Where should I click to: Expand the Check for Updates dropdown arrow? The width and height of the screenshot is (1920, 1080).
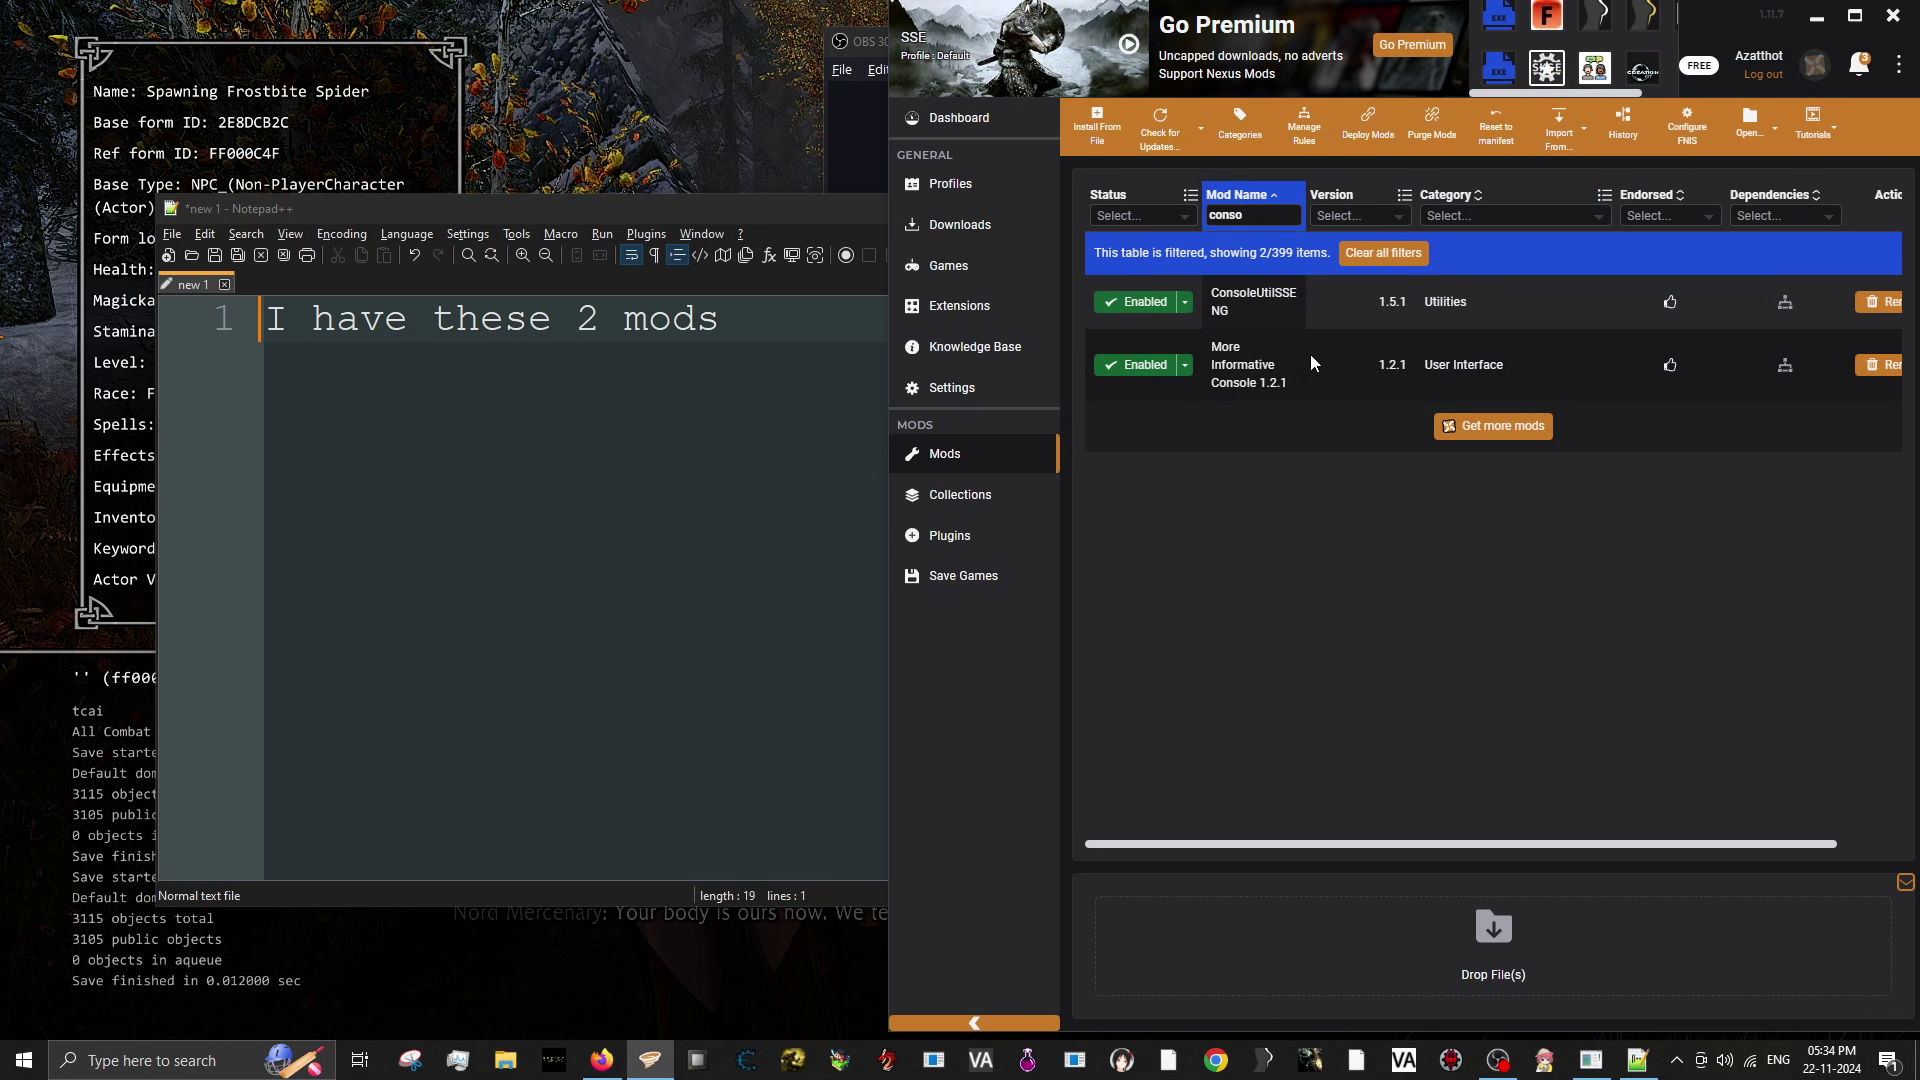pos(1201,129)
